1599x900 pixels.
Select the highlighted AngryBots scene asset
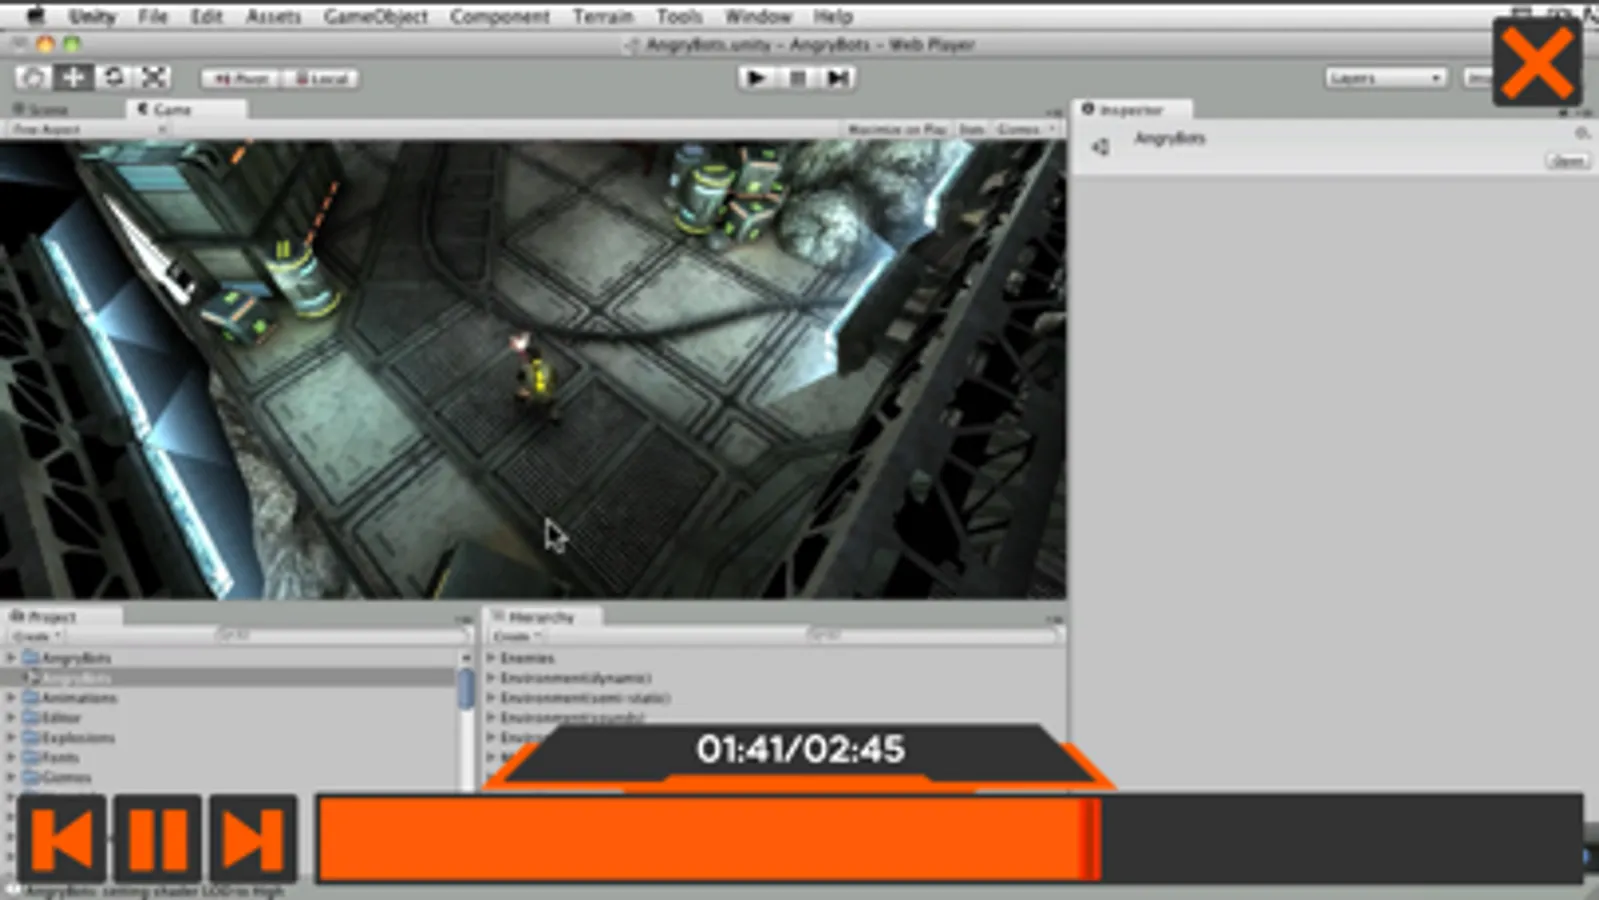point(229,678)
